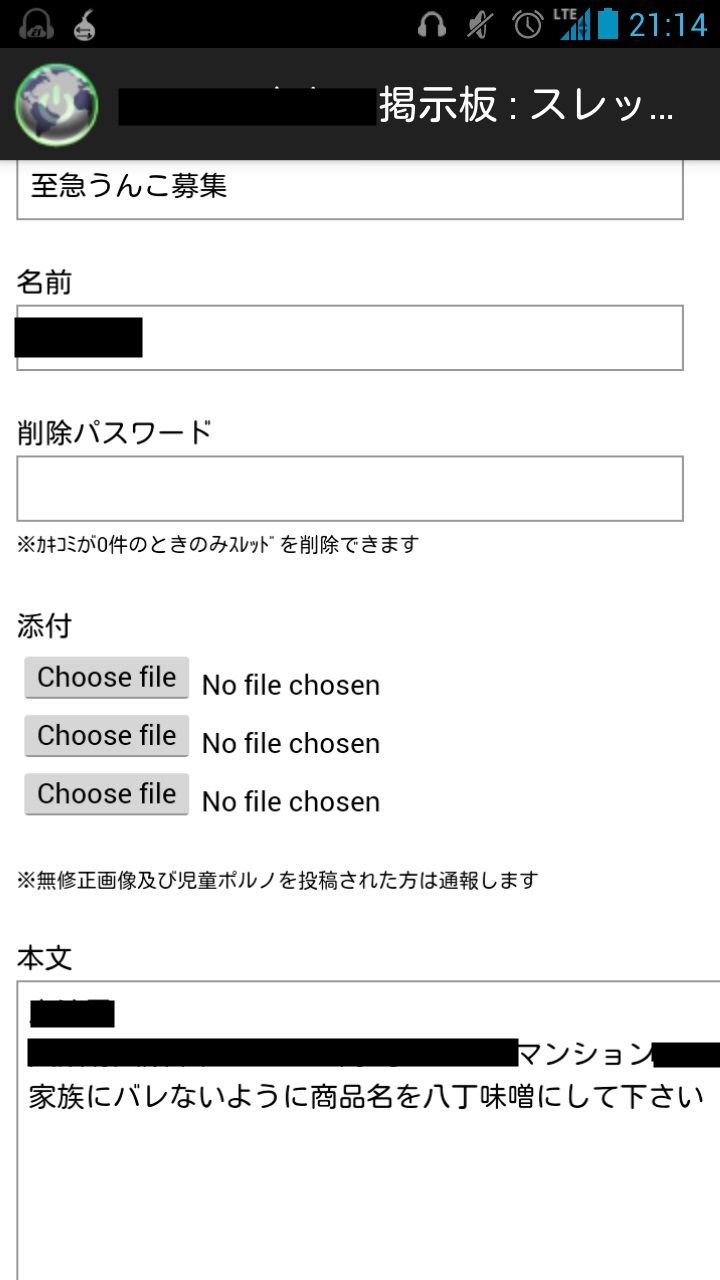Image resolution: width=720 pixels, height=1280 pixels.
Task: Tap the LTE signal strength icon
Action: click(x=573, y=24)
